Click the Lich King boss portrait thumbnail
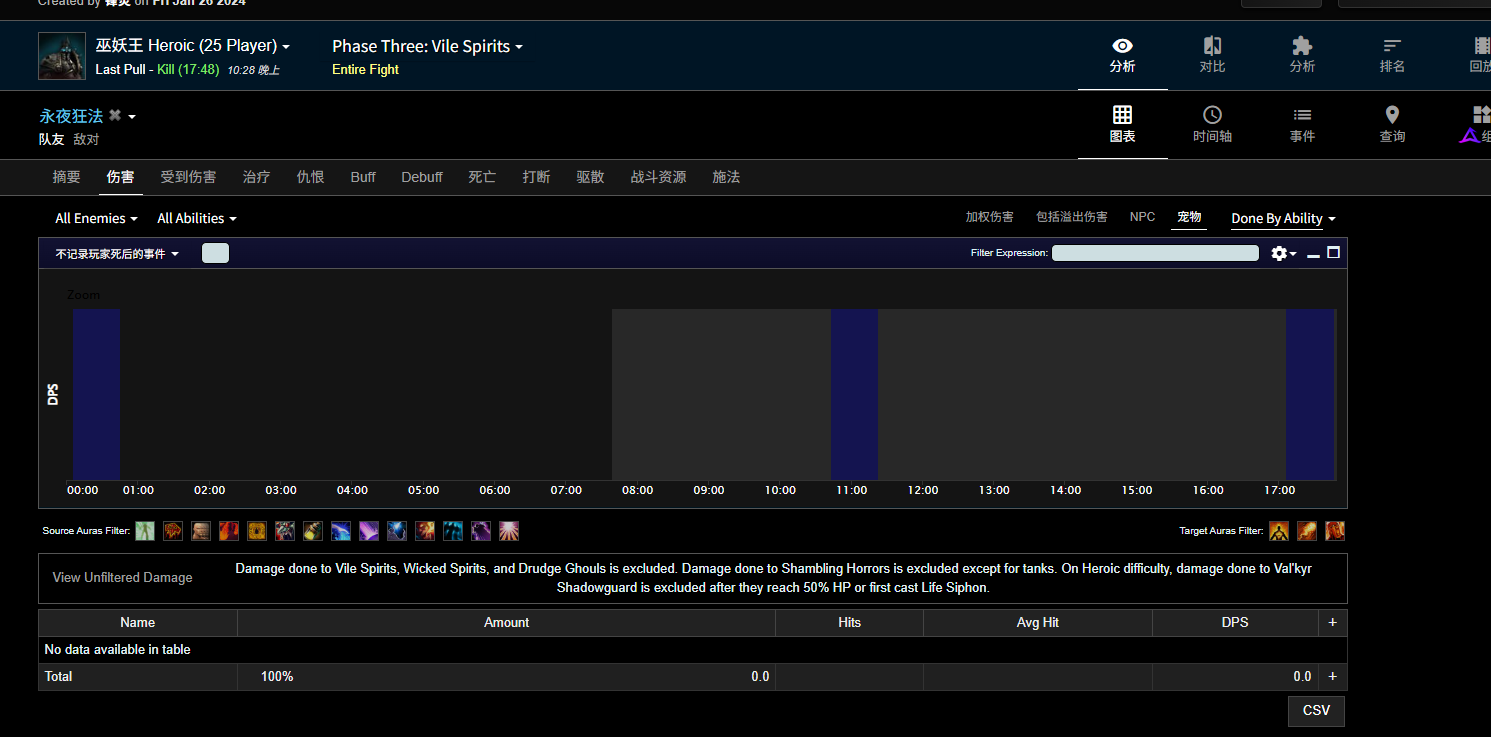The image size is (1491, 737). pos(62,56)
